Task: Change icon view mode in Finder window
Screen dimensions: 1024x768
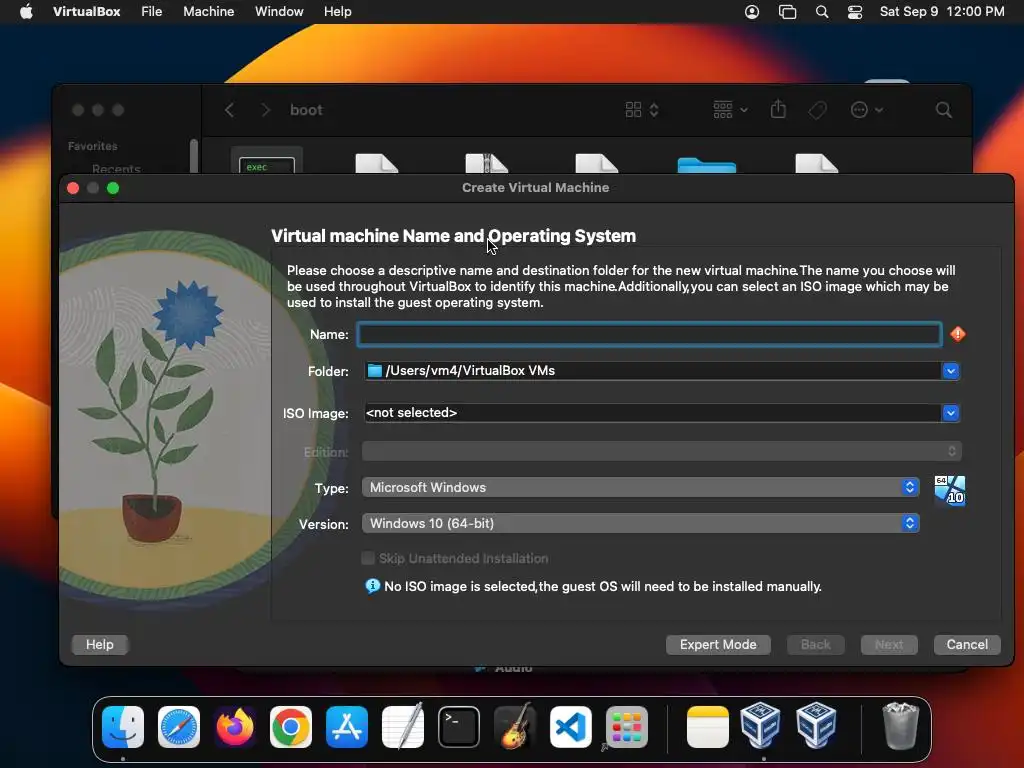Action: coord(642,110)
